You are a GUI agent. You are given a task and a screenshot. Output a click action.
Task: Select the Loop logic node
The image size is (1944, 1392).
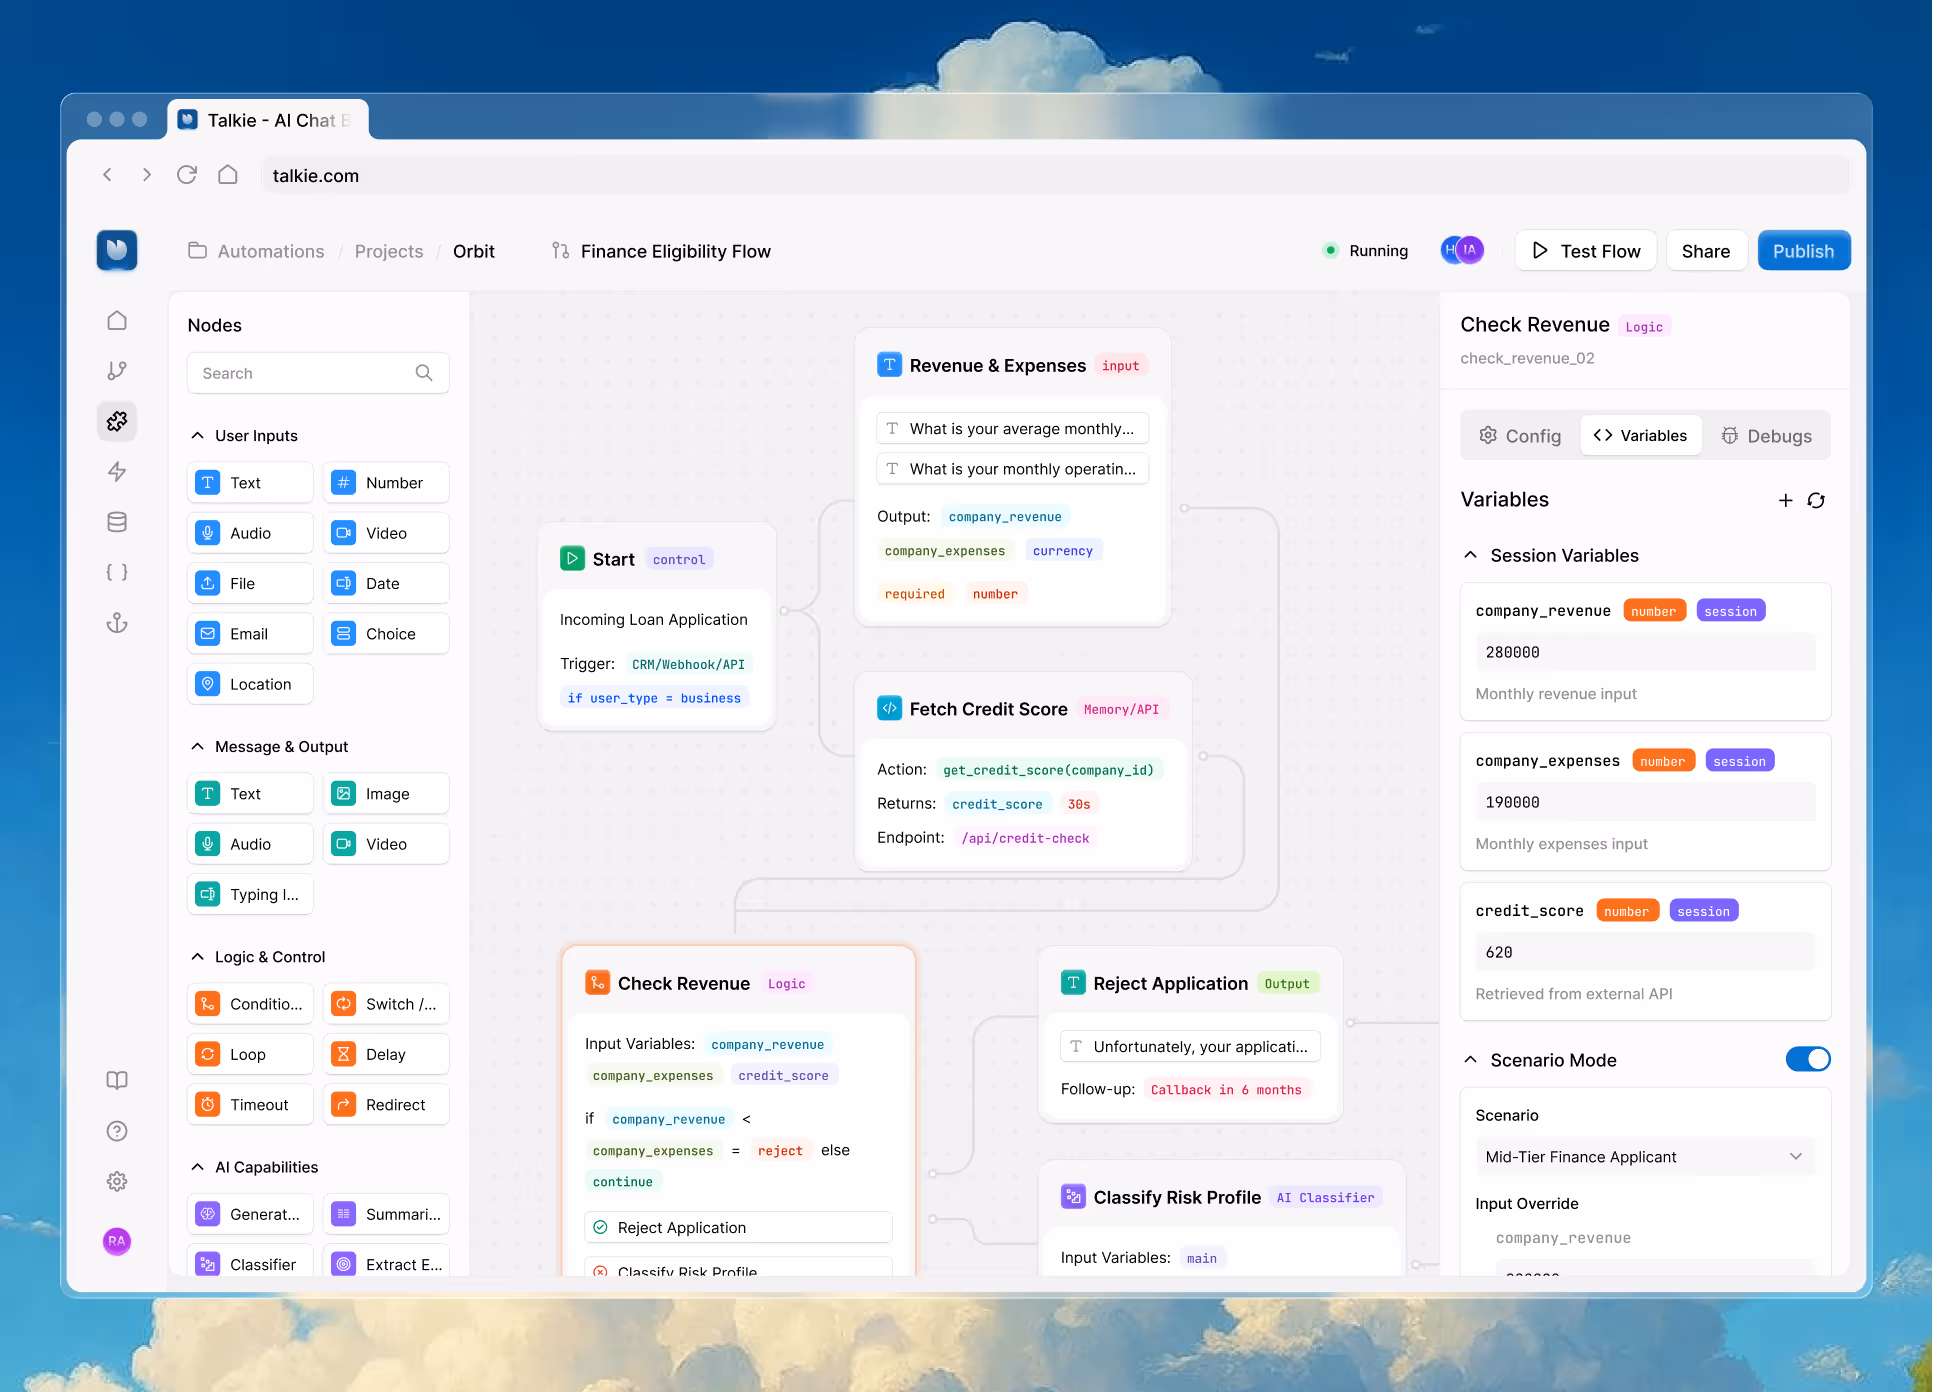[250, 1054]
